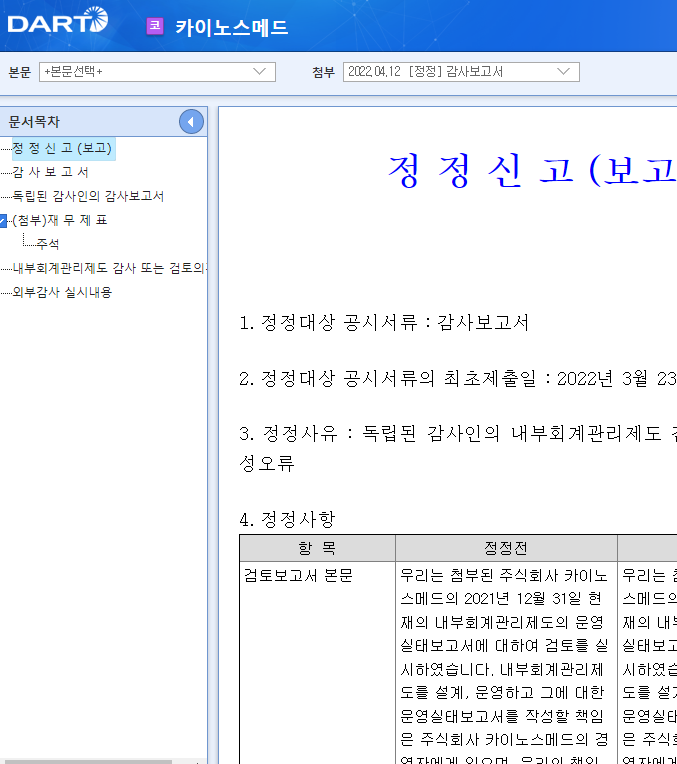Click the 카이노스메드 company name
The image size is (677, 764).
tap(232, 27)
